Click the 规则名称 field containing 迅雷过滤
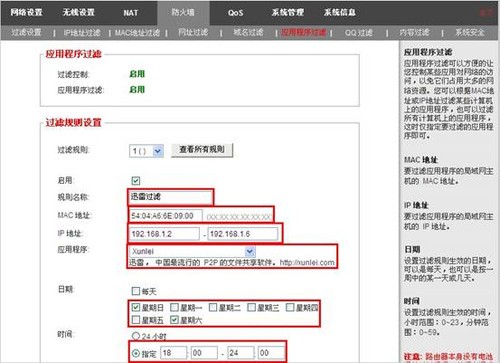Image resolution: width=500 pixels, height=363 pixels. coord(170,197)
